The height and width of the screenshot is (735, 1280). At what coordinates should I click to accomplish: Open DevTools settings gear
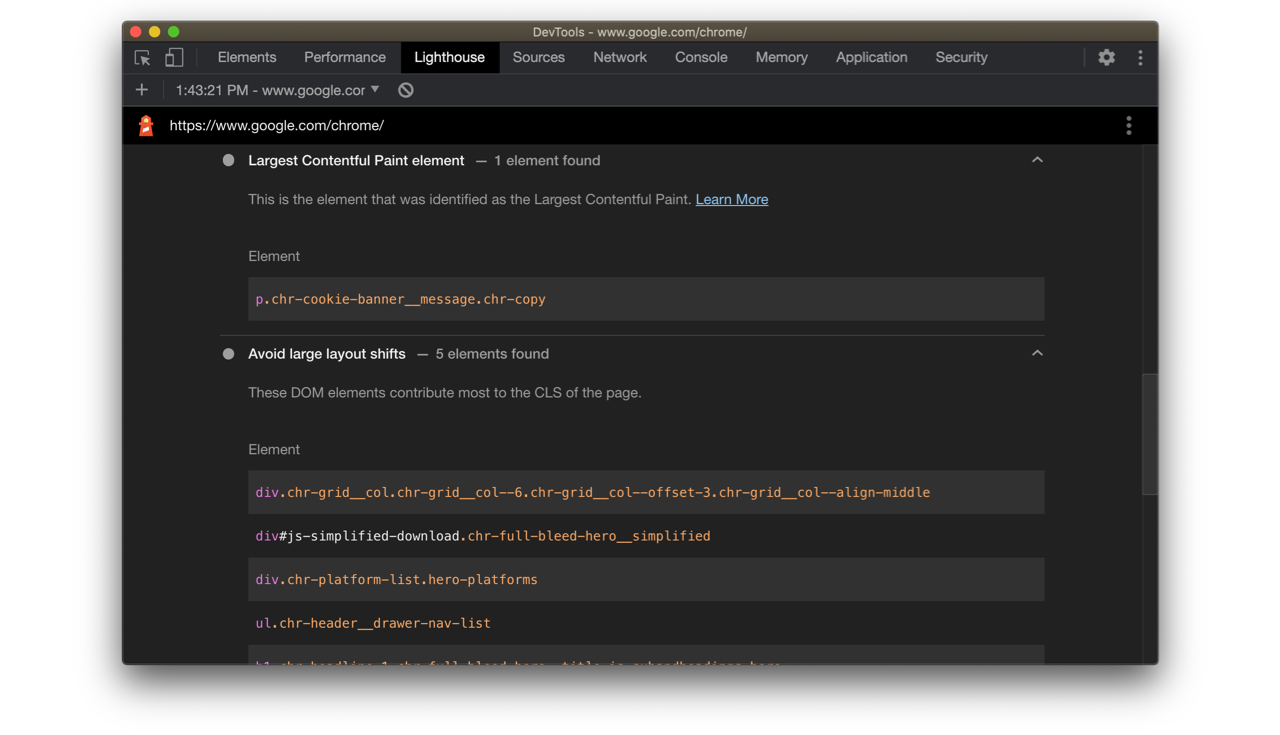(x=1106, y=58)
